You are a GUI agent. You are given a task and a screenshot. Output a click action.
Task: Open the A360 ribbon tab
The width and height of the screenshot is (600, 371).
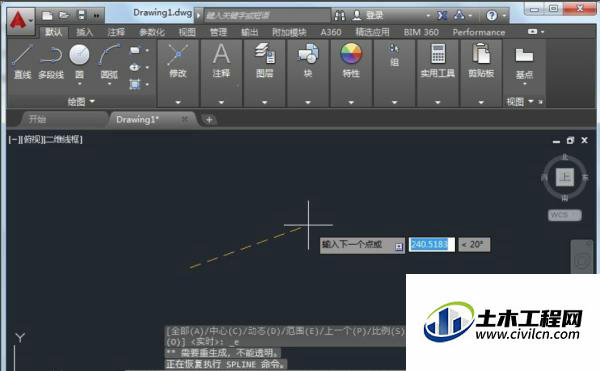click(x=331, y=33)
